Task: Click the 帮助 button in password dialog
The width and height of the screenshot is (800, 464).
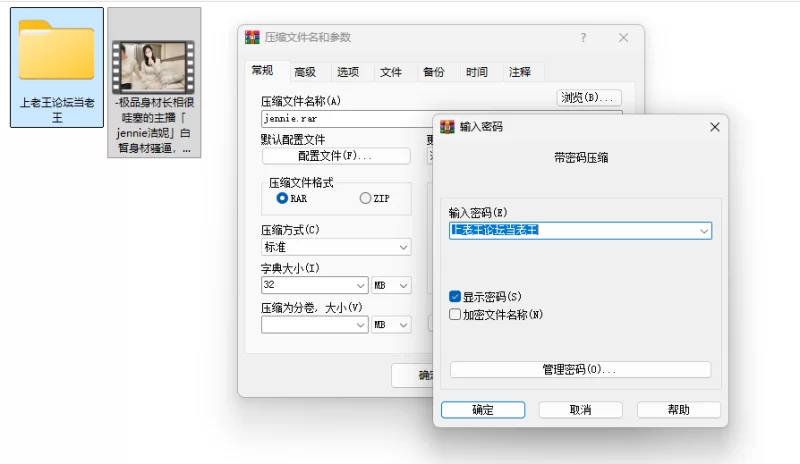Action: click(679, 410)
